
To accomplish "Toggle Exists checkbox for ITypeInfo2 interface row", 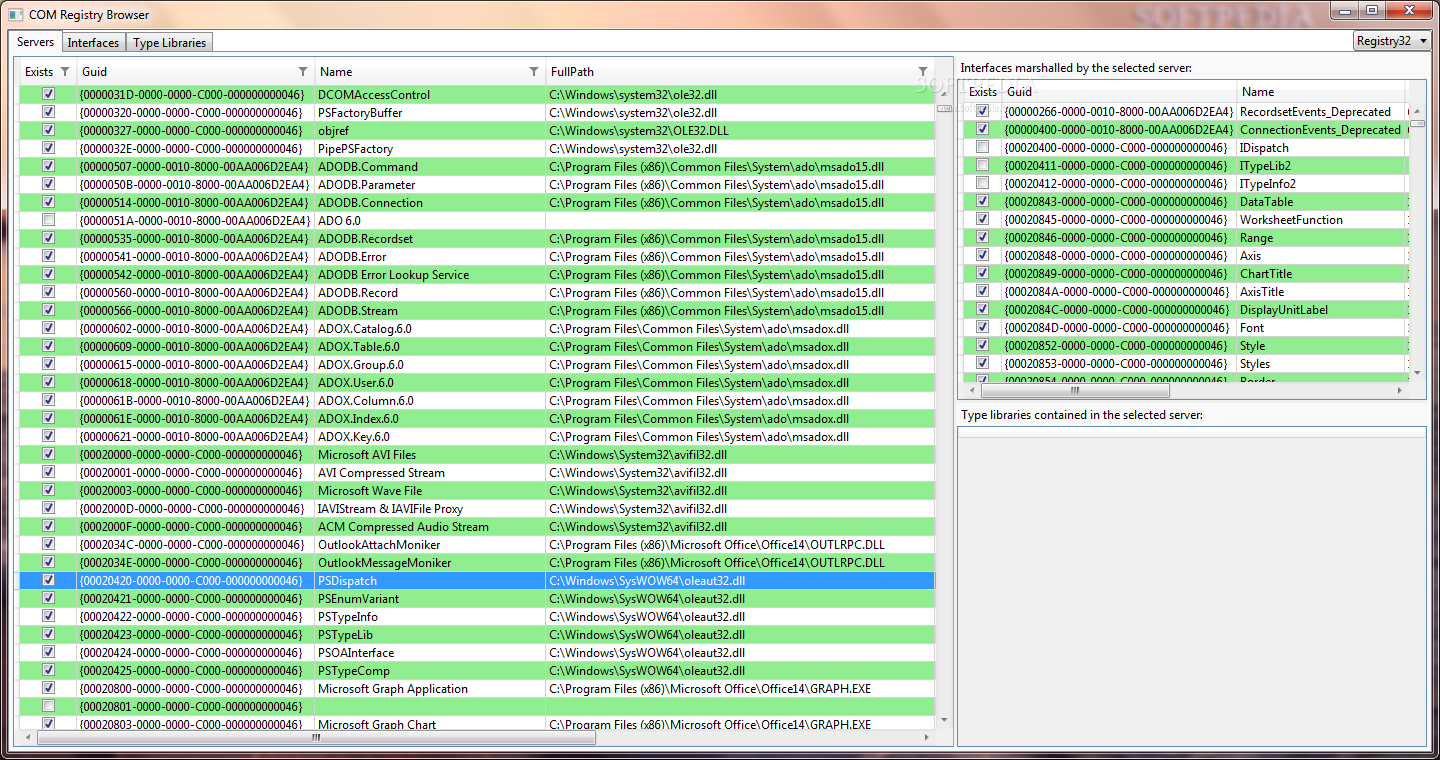I will tap(983, 183).
